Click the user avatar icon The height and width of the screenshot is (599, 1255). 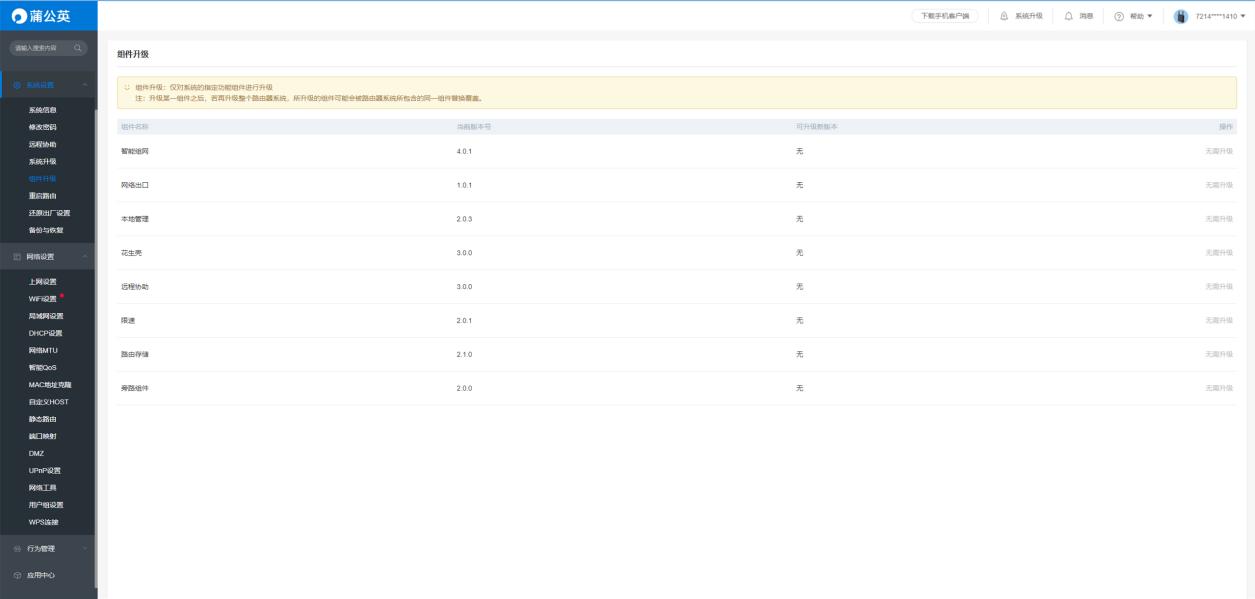coord(1180,16)
